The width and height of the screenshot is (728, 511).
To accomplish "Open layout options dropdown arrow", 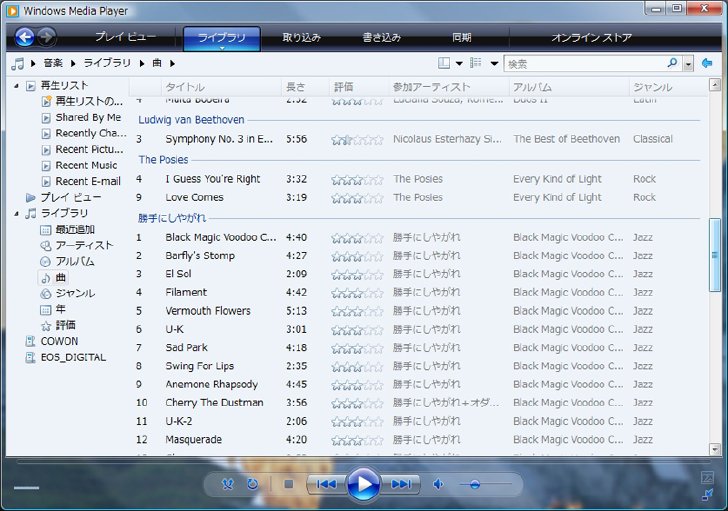I will click(459, 63).
